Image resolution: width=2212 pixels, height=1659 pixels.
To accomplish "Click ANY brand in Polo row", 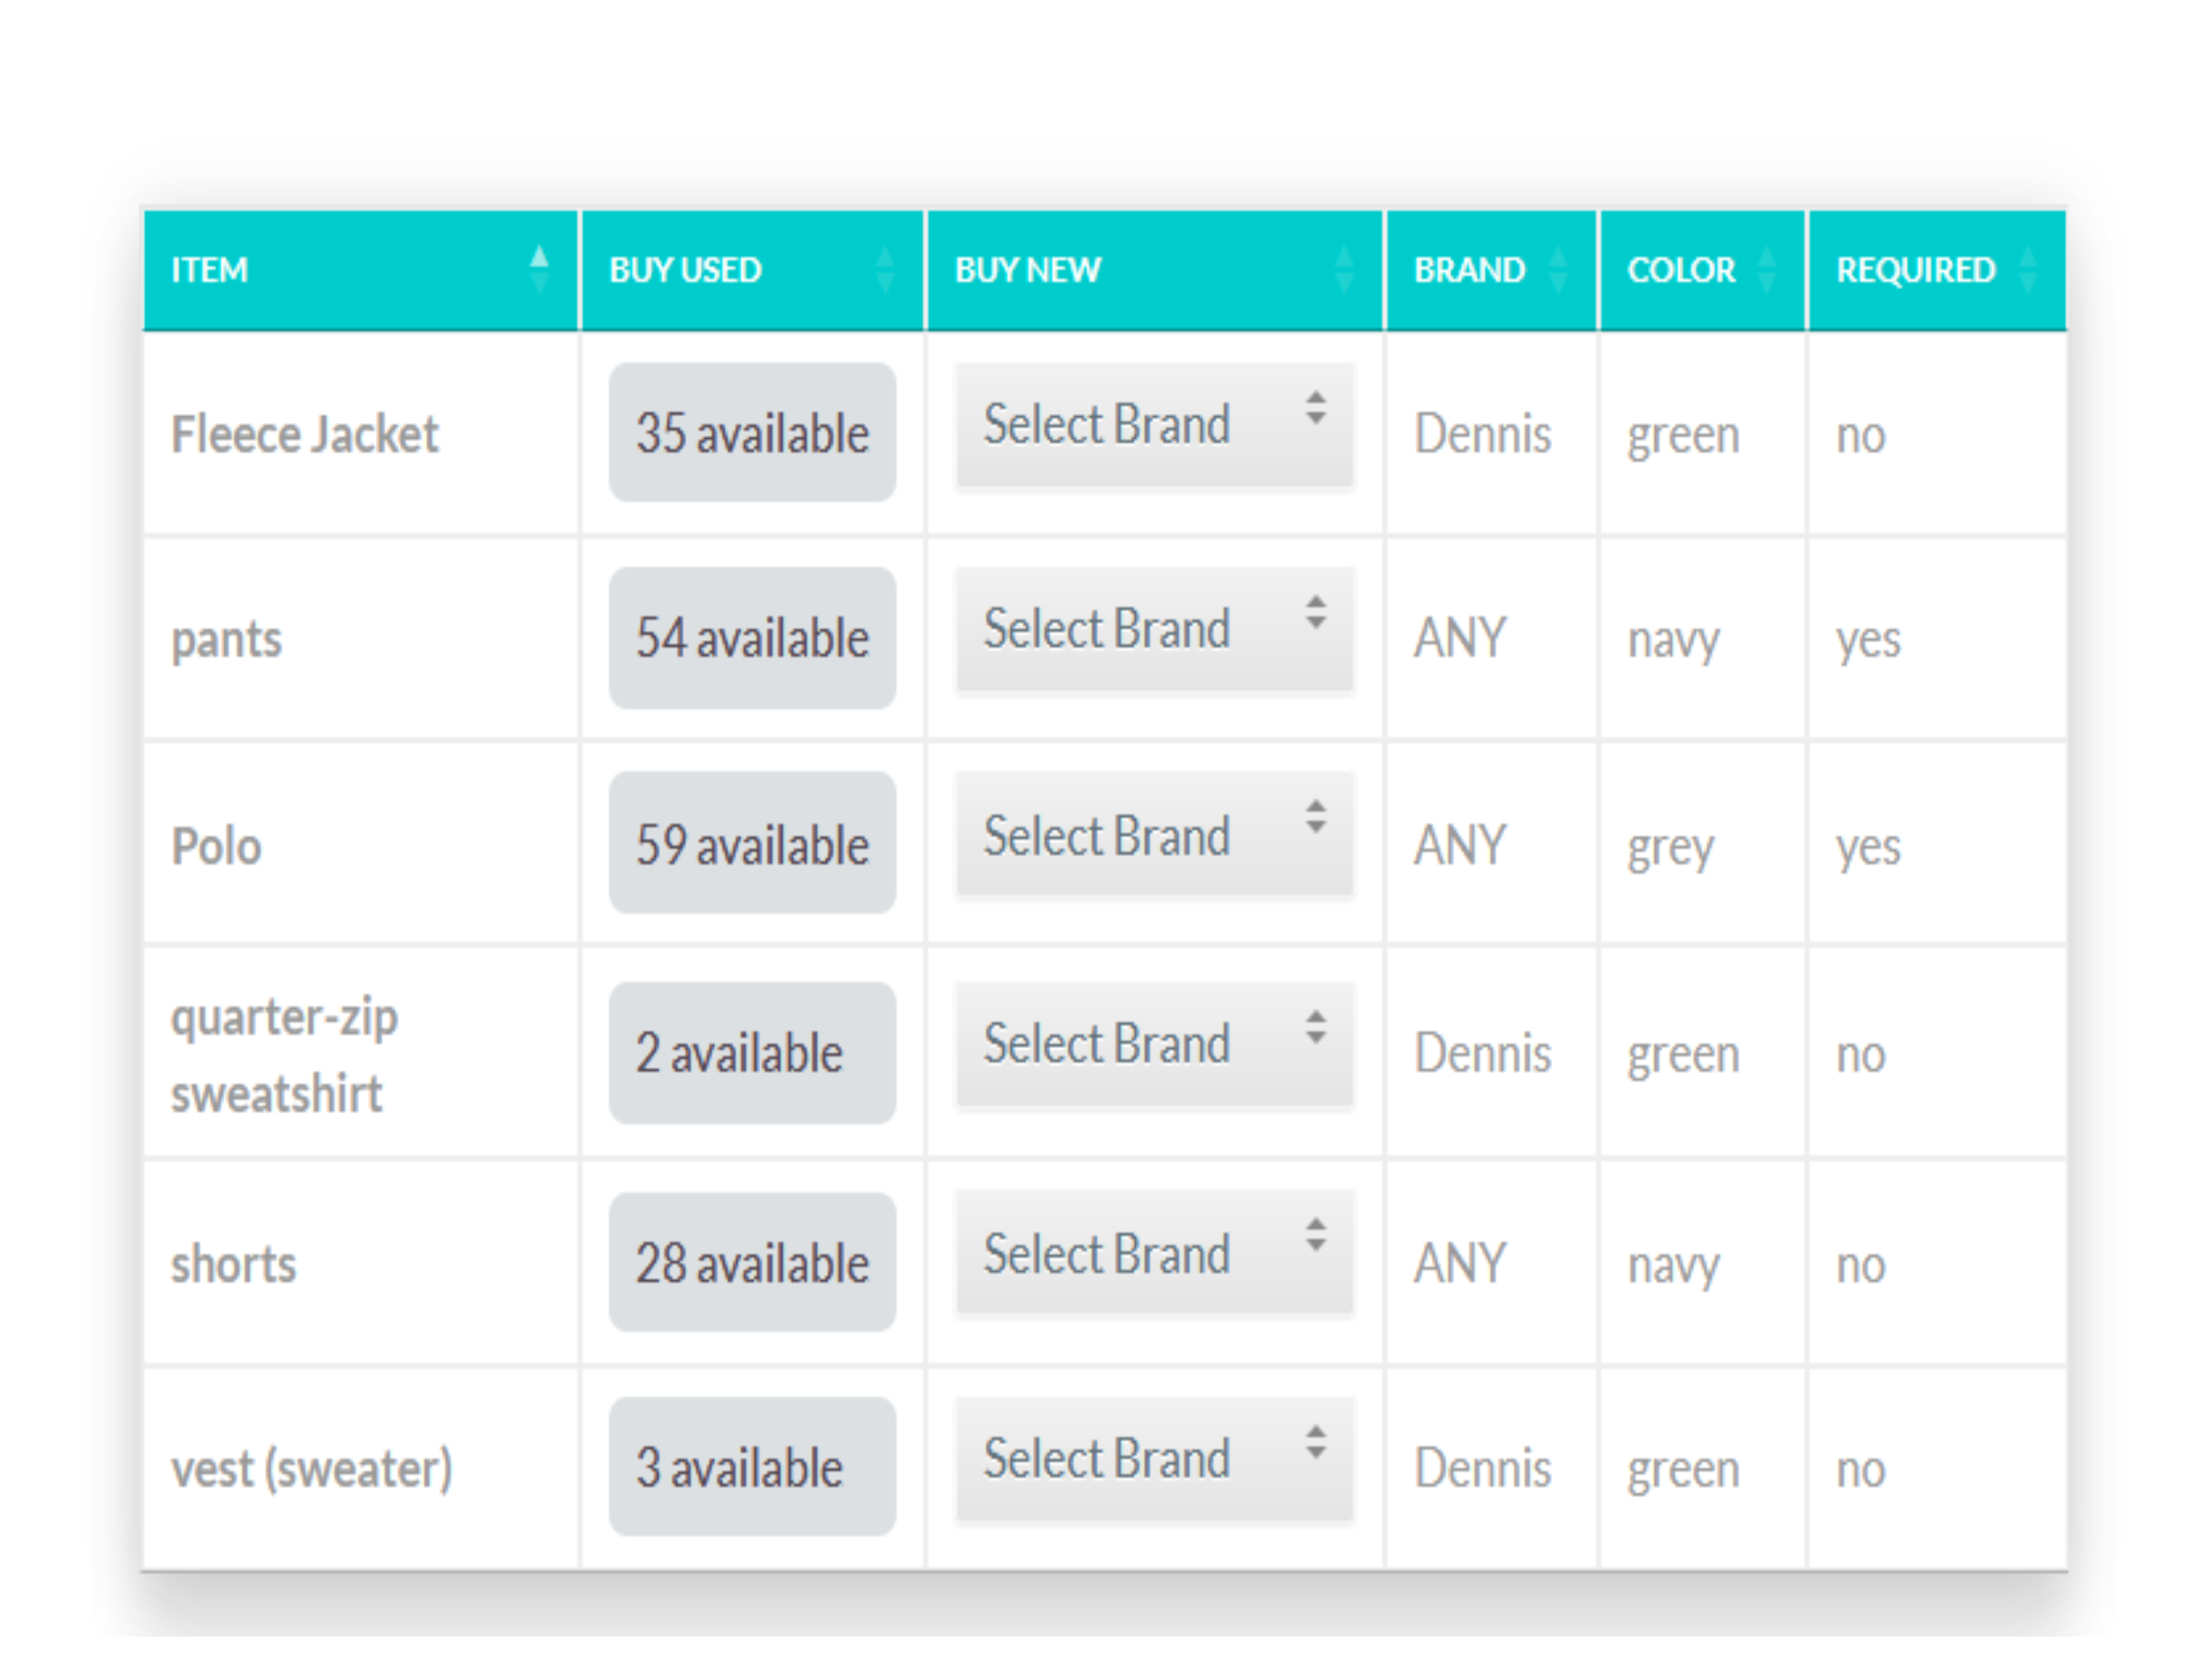I will pyautogui.click(x=1459, y=846).
